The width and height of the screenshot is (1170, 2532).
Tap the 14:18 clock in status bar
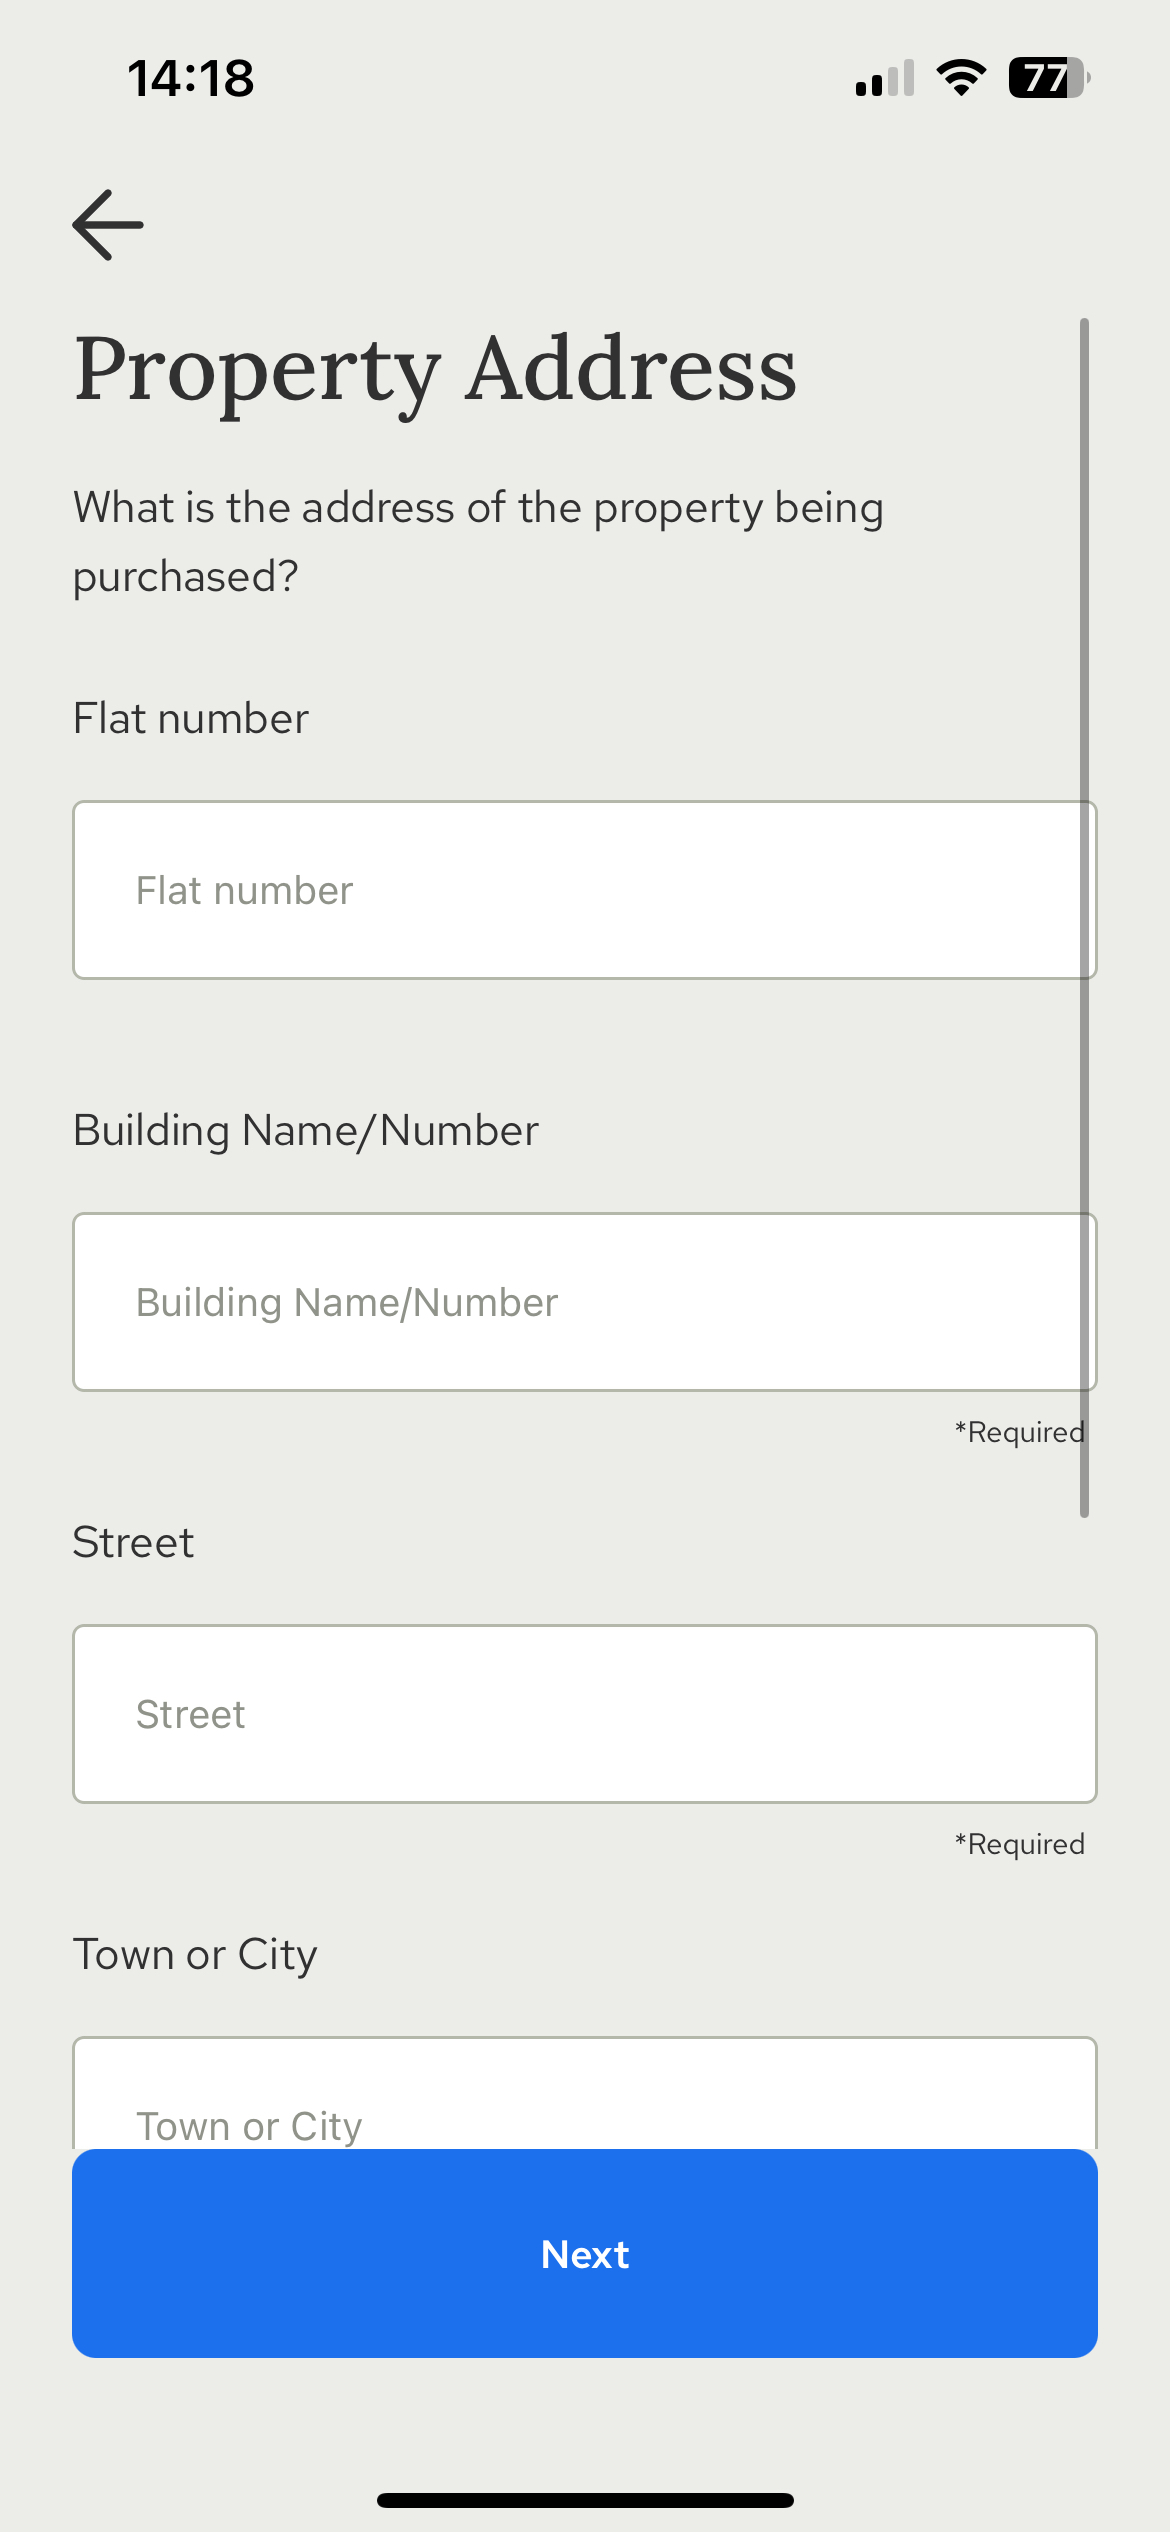click(x=191, y=78)
